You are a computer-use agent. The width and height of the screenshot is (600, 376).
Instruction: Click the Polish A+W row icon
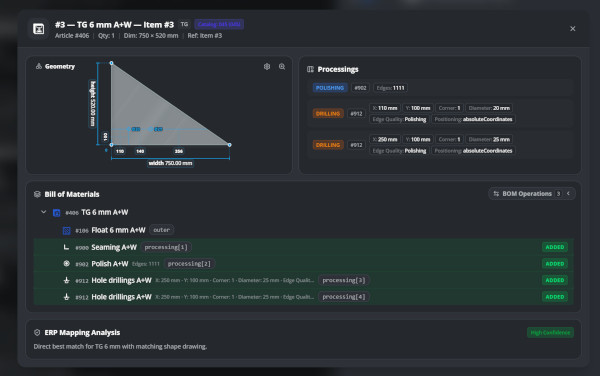tap(67, 264)
